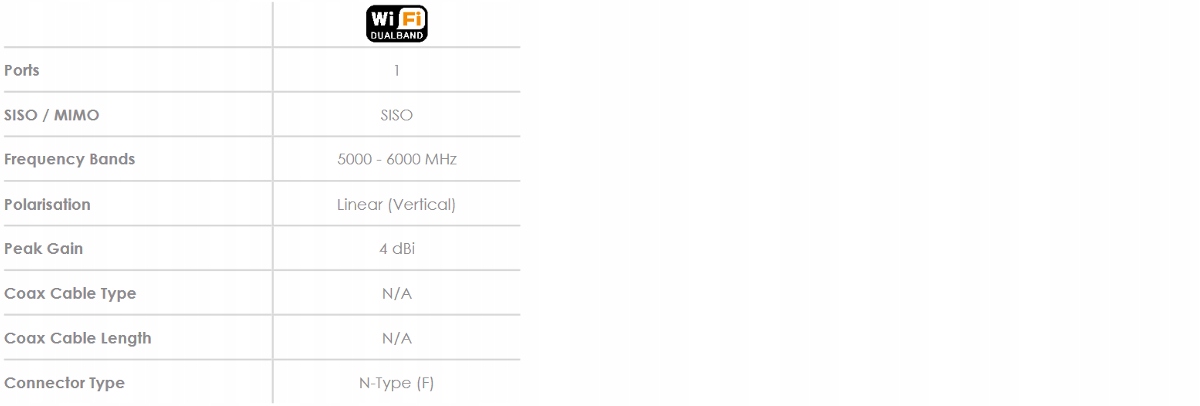
Task: Click the 4 dBi gain value
Action: coord(397,248)
